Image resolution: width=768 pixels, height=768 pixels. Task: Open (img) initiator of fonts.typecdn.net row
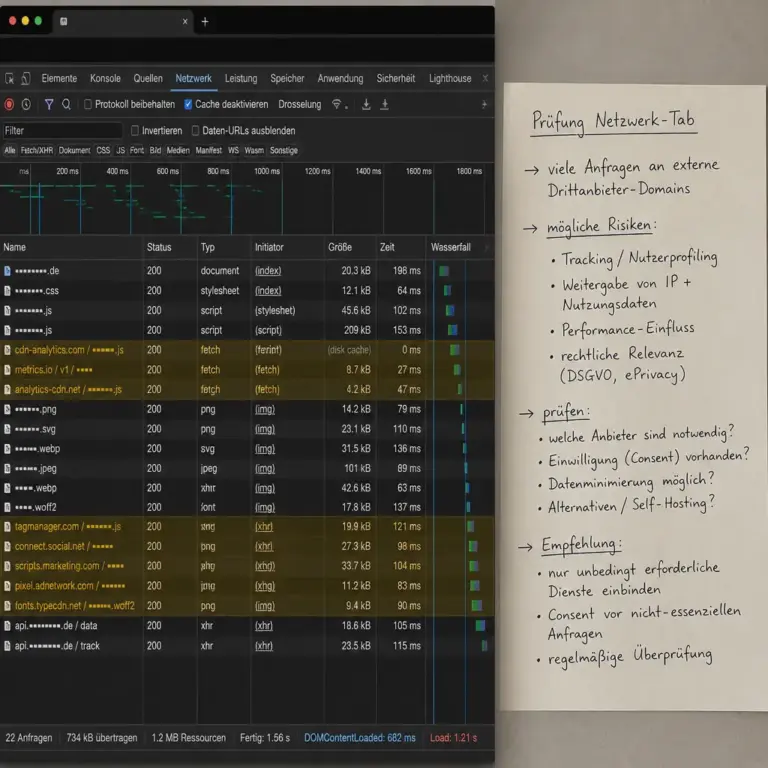[x=264, y=606]
